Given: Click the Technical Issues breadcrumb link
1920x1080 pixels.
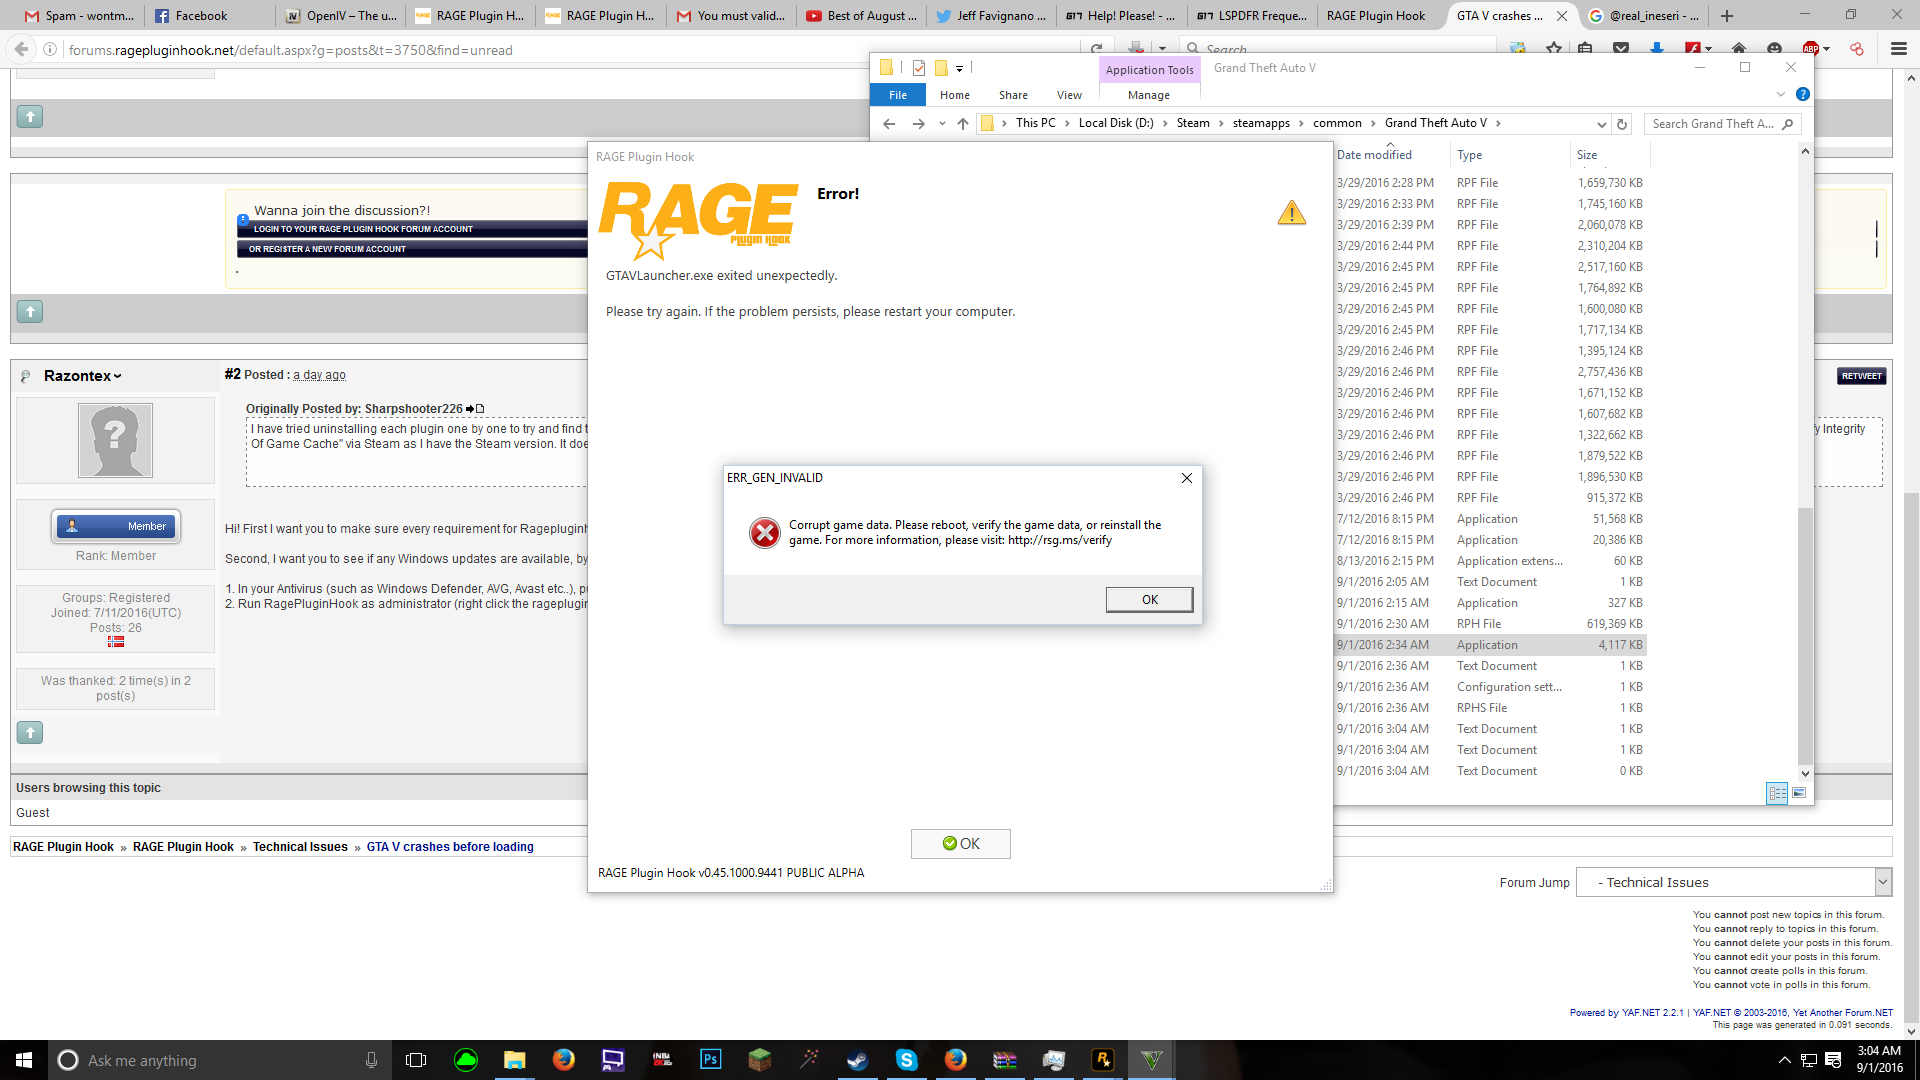Looking at the screenshot, I should pyautogui.click(x=300, y=847).
